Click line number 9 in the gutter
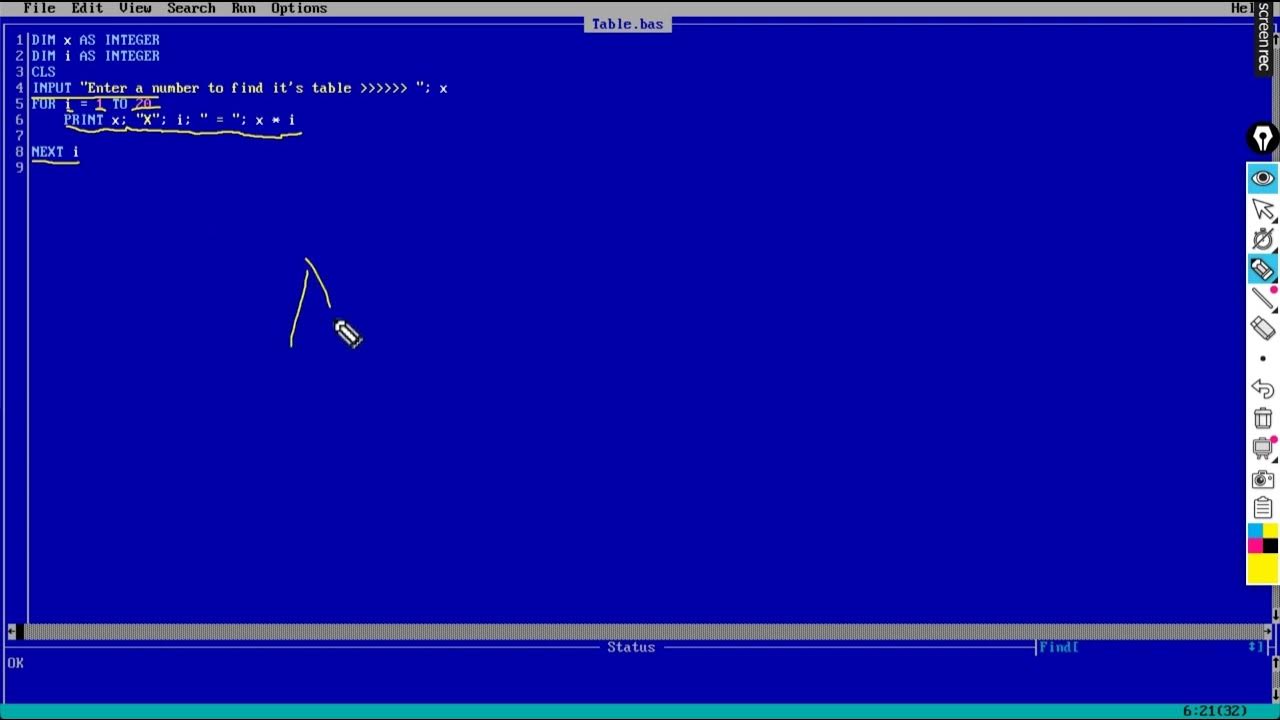The height and width of the screenshot is (720, 1280). [x=19, y=168]
